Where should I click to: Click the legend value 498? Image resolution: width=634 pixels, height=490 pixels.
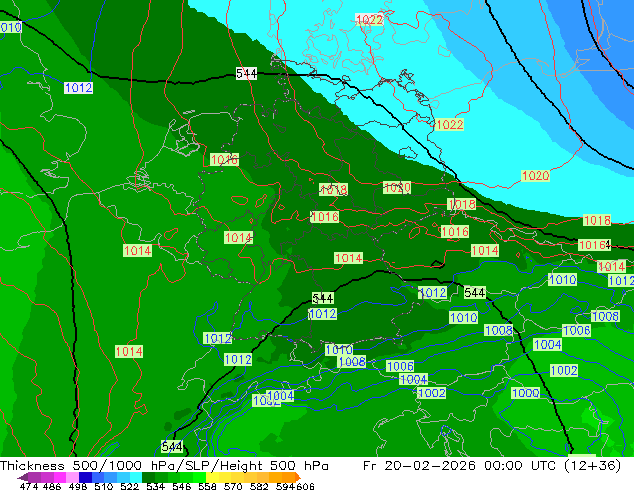coord(76,486)
